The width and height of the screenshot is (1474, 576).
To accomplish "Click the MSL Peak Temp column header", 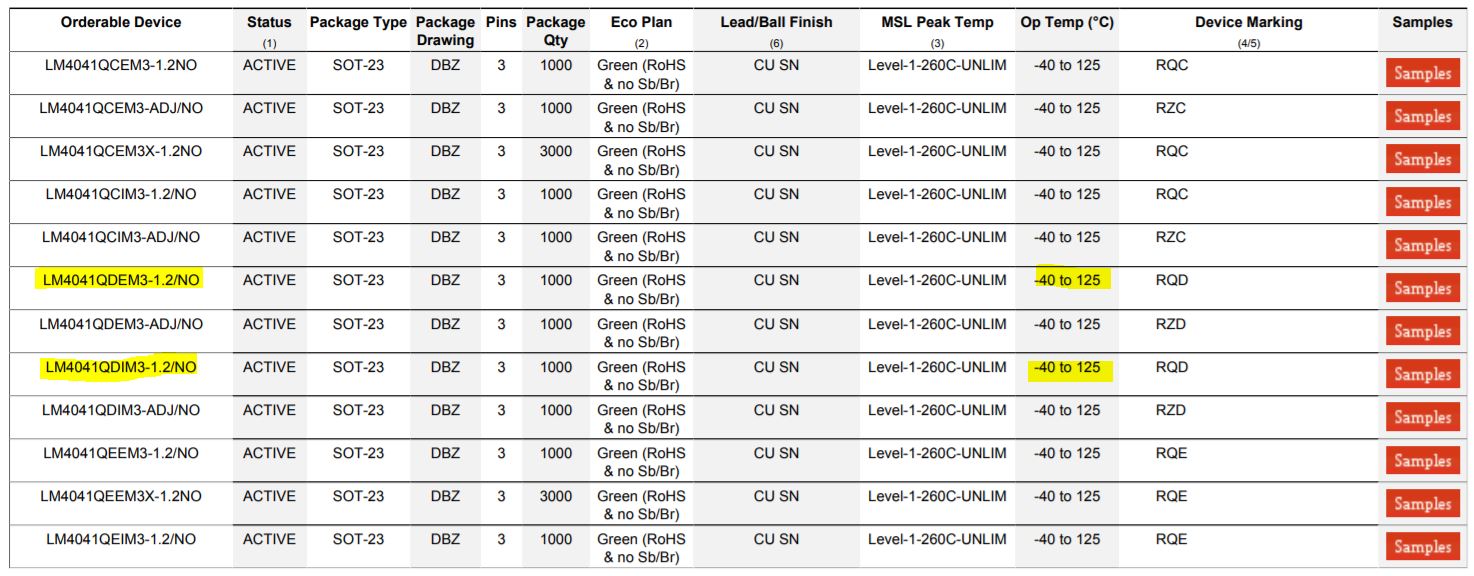I will coord(937,22).
